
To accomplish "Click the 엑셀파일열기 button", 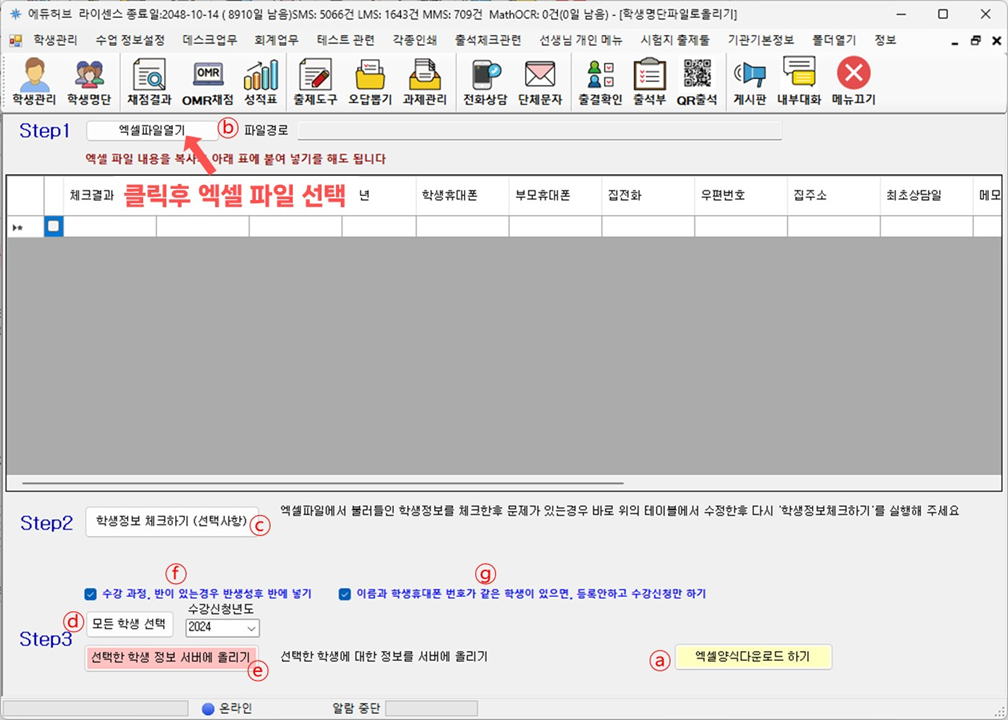I will coord(151,131).
